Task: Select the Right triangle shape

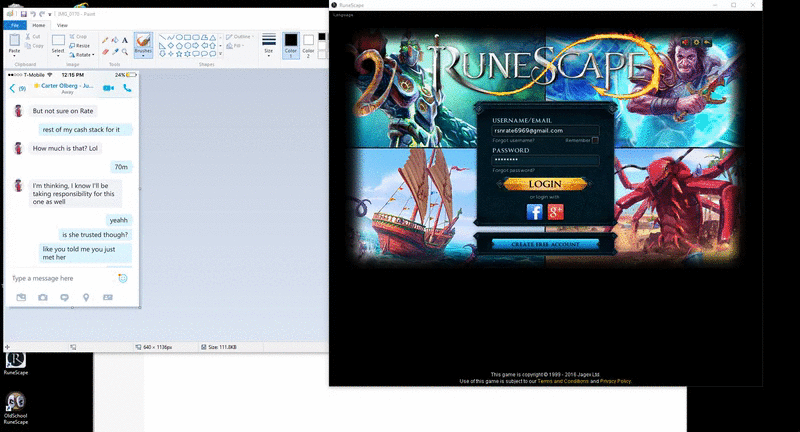Action: (x=162, y=45)
